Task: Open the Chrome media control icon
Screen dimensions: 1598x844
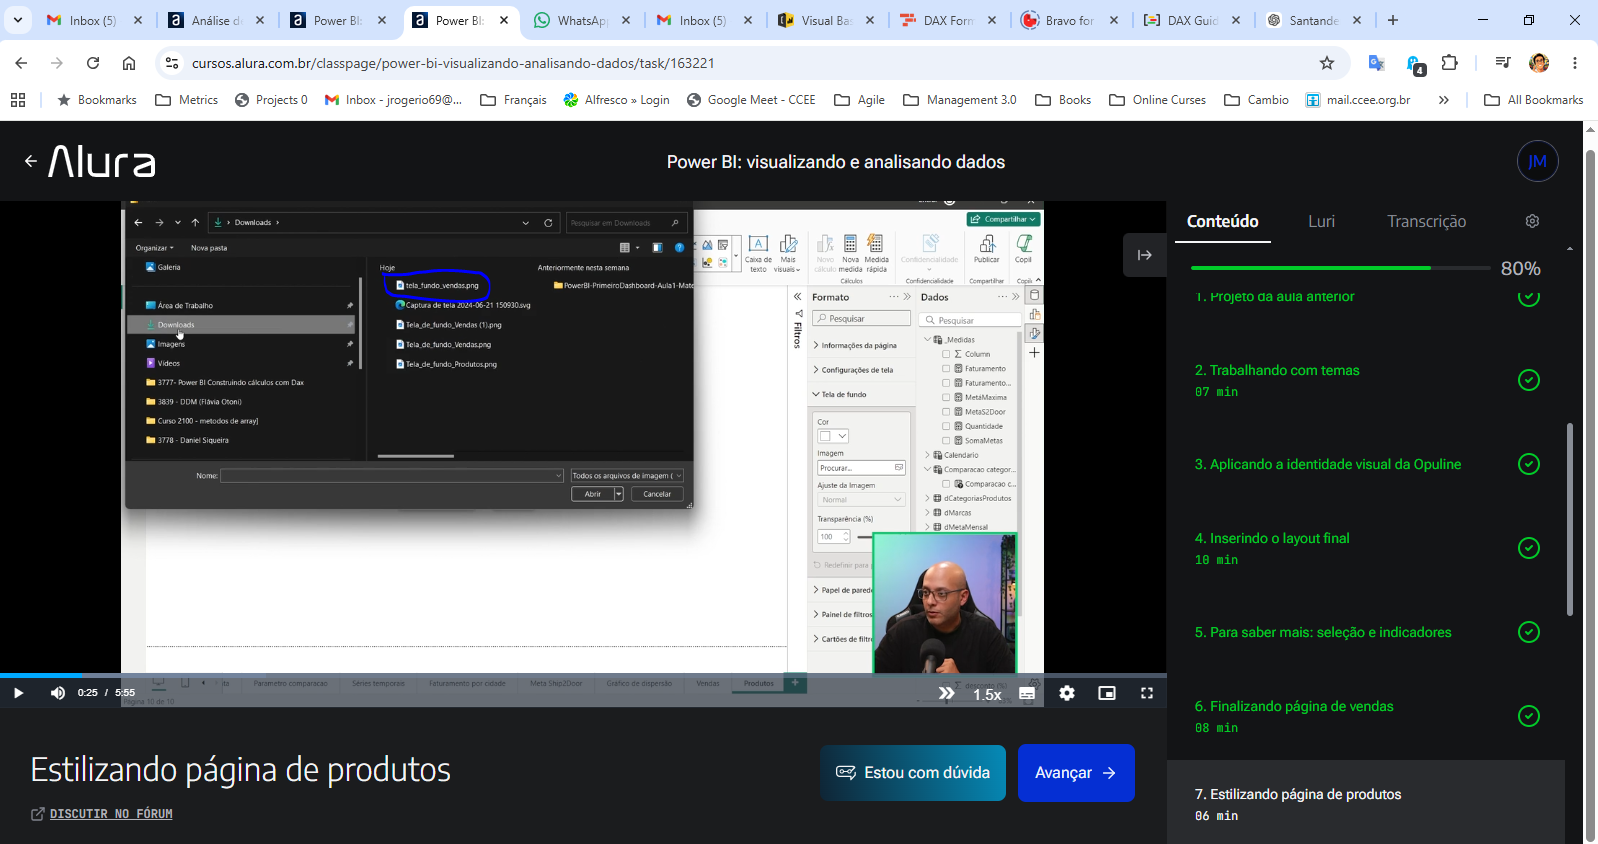Action: coord(1502,63)
